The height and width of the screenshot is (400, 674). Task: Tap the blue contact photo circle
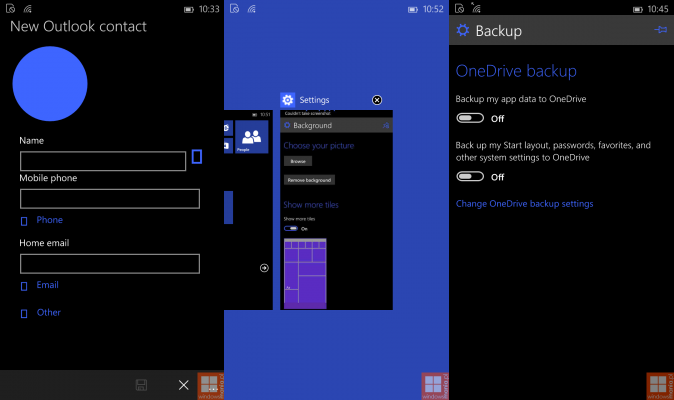[50, 84]
